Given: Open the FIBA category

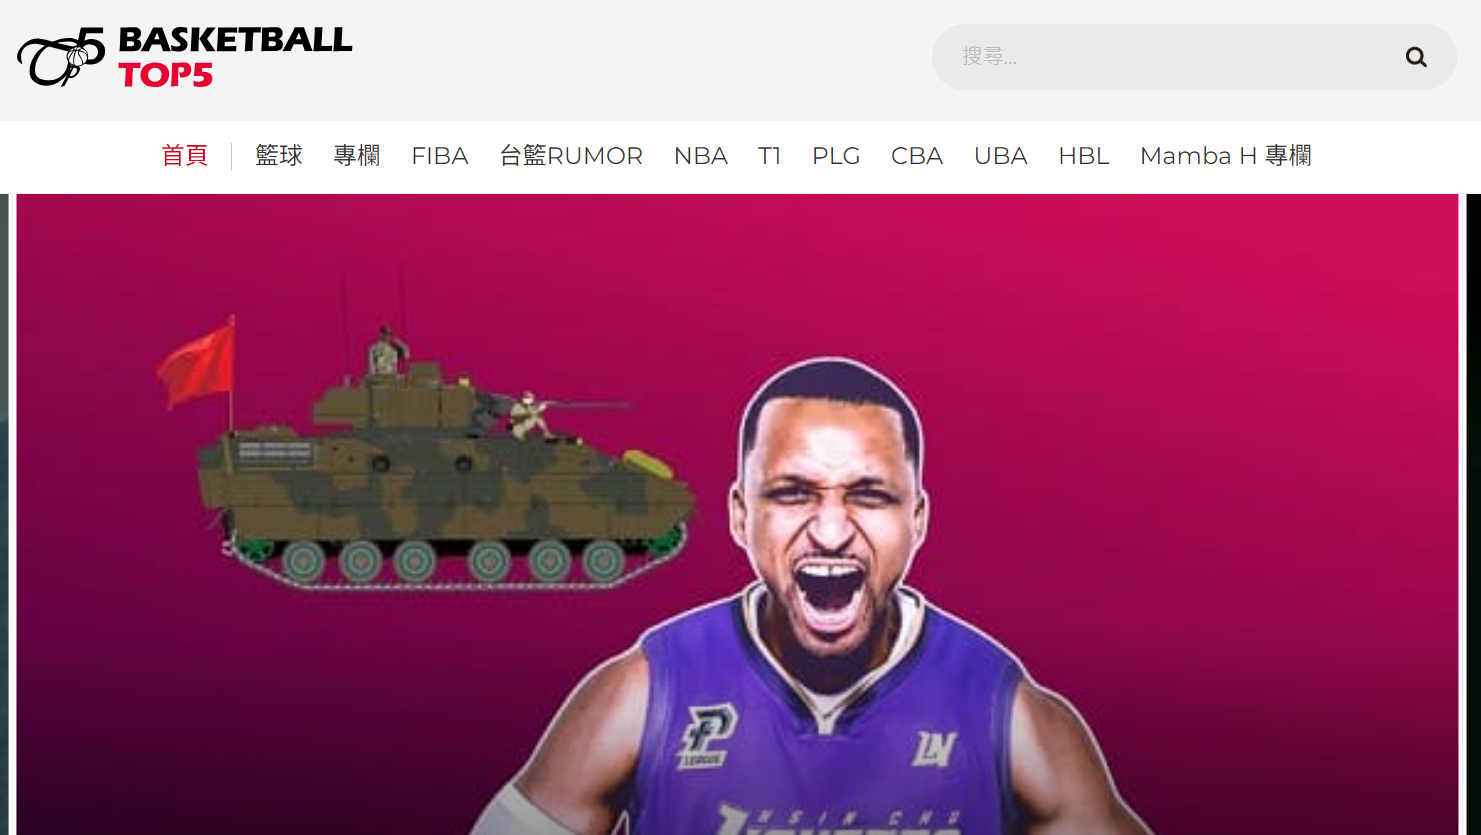Looking at the screenshot, I should coord(440,156).
